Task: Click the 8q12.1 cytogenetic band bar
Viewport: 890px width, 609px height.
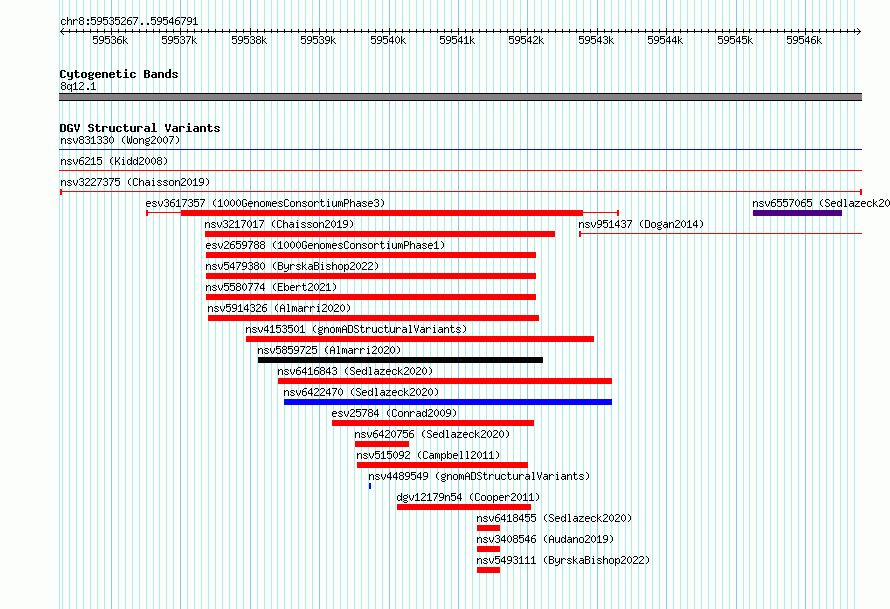Action: [x=460, y=97]
